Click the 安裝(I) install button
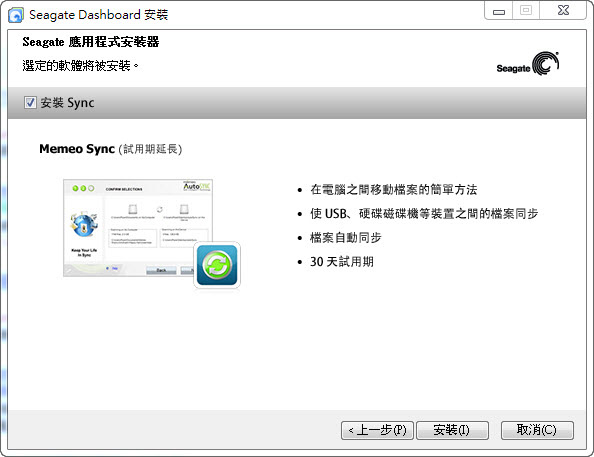This screenshot has height=457, width=594. point(452,430)
